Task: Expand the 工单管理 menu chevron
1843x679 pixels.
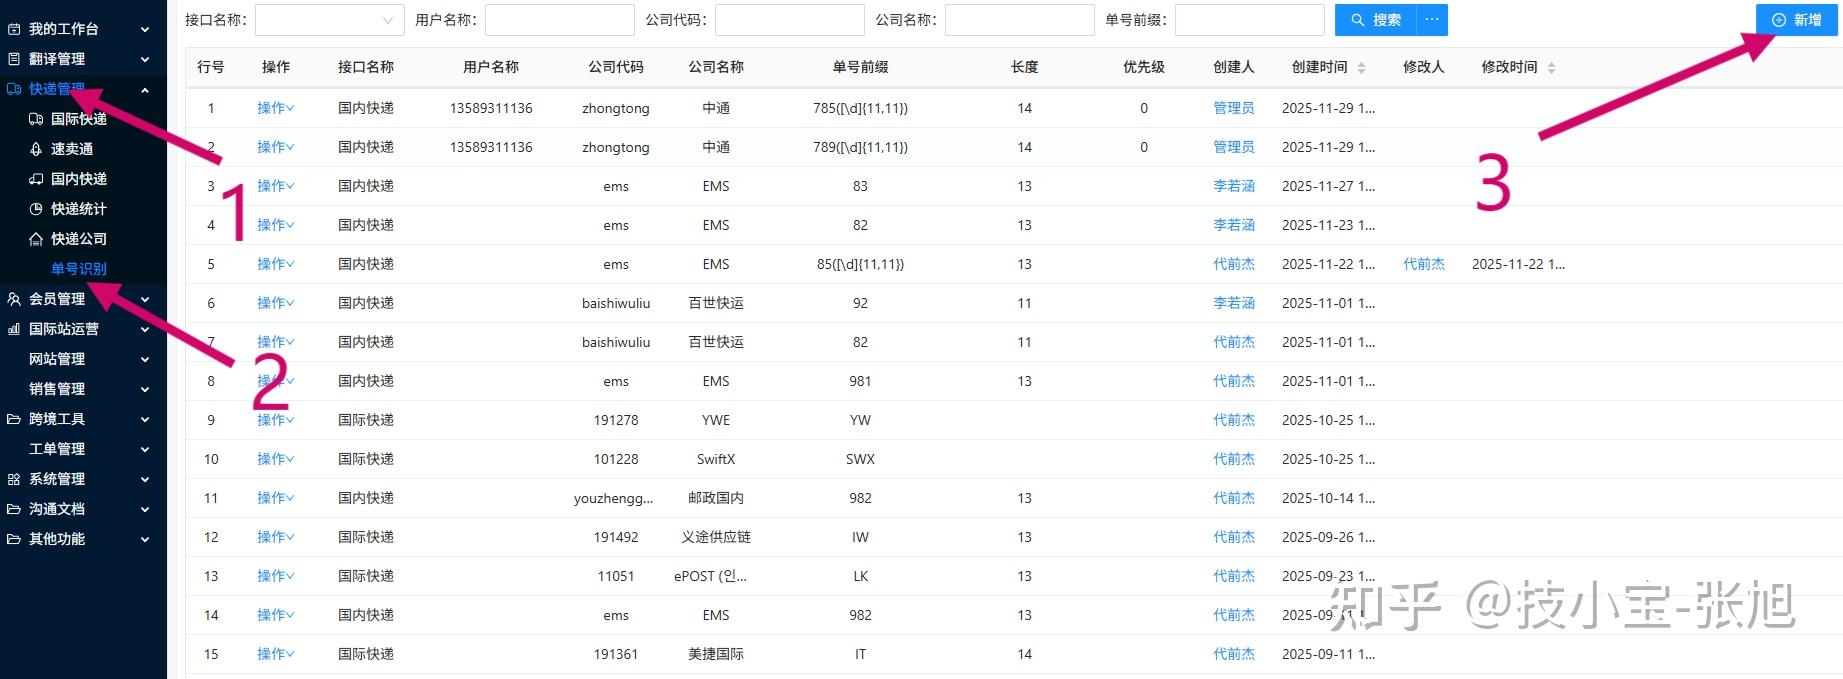Action: 145,450
